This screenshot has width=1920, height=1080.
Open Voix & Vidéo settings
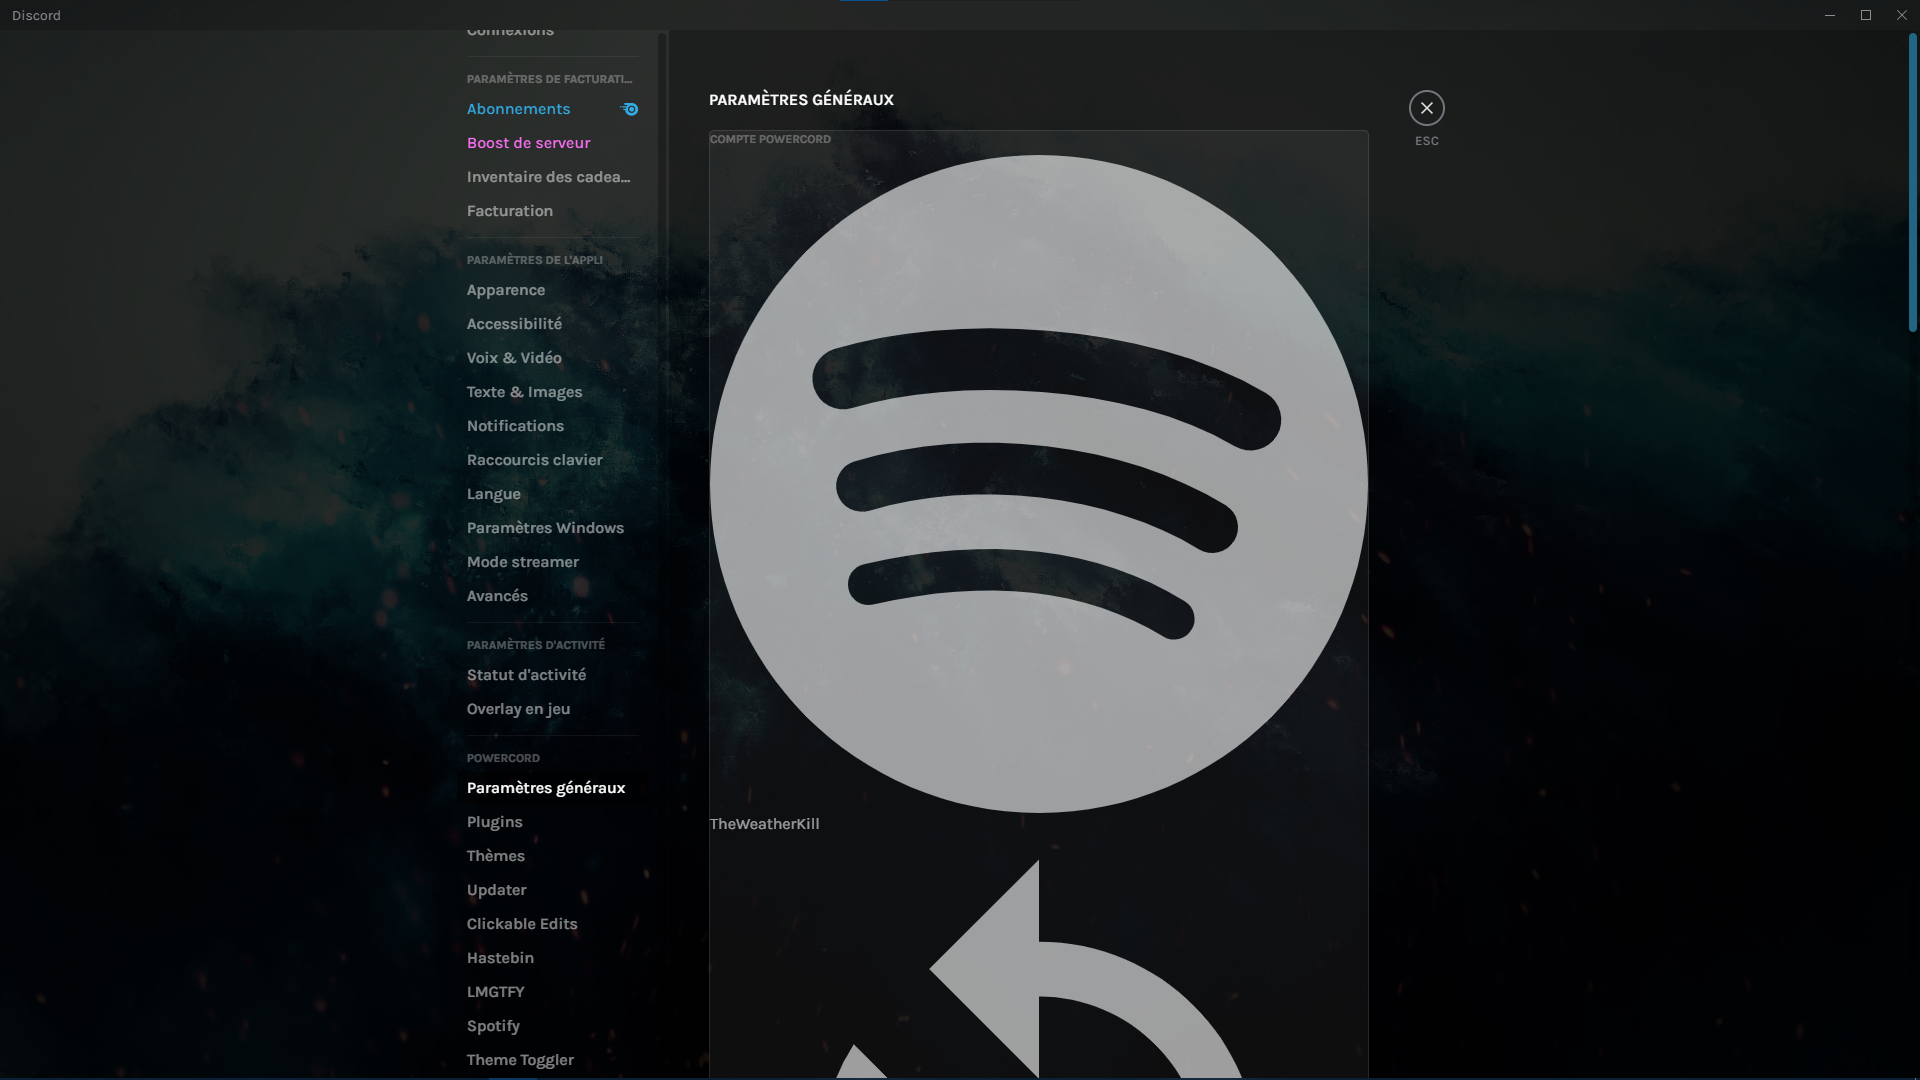click(552, 358)
